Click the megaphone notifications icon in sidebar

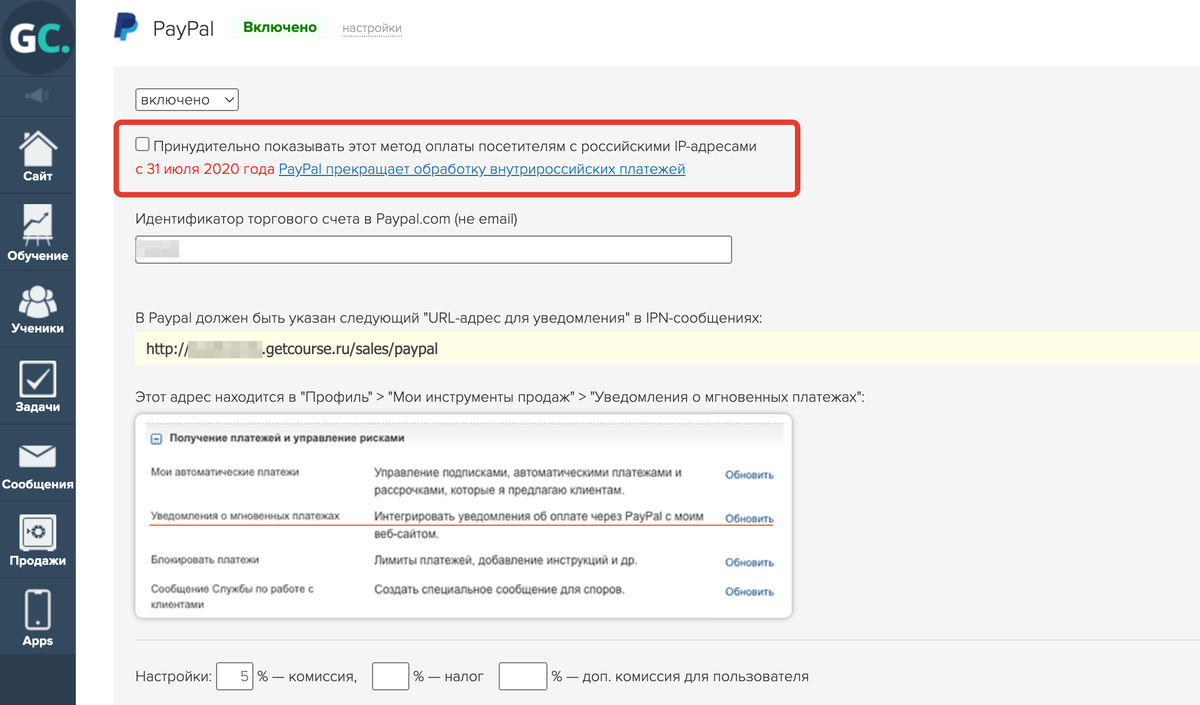point(37,96)
